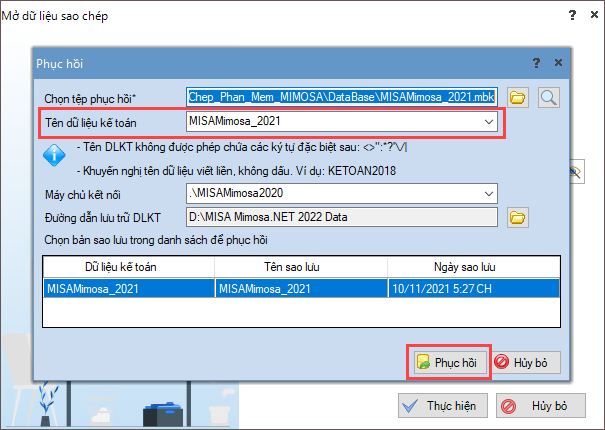Expand the Tên dữ liệu kế toán dropdown
Screen dimensions: 605x430
488,122
